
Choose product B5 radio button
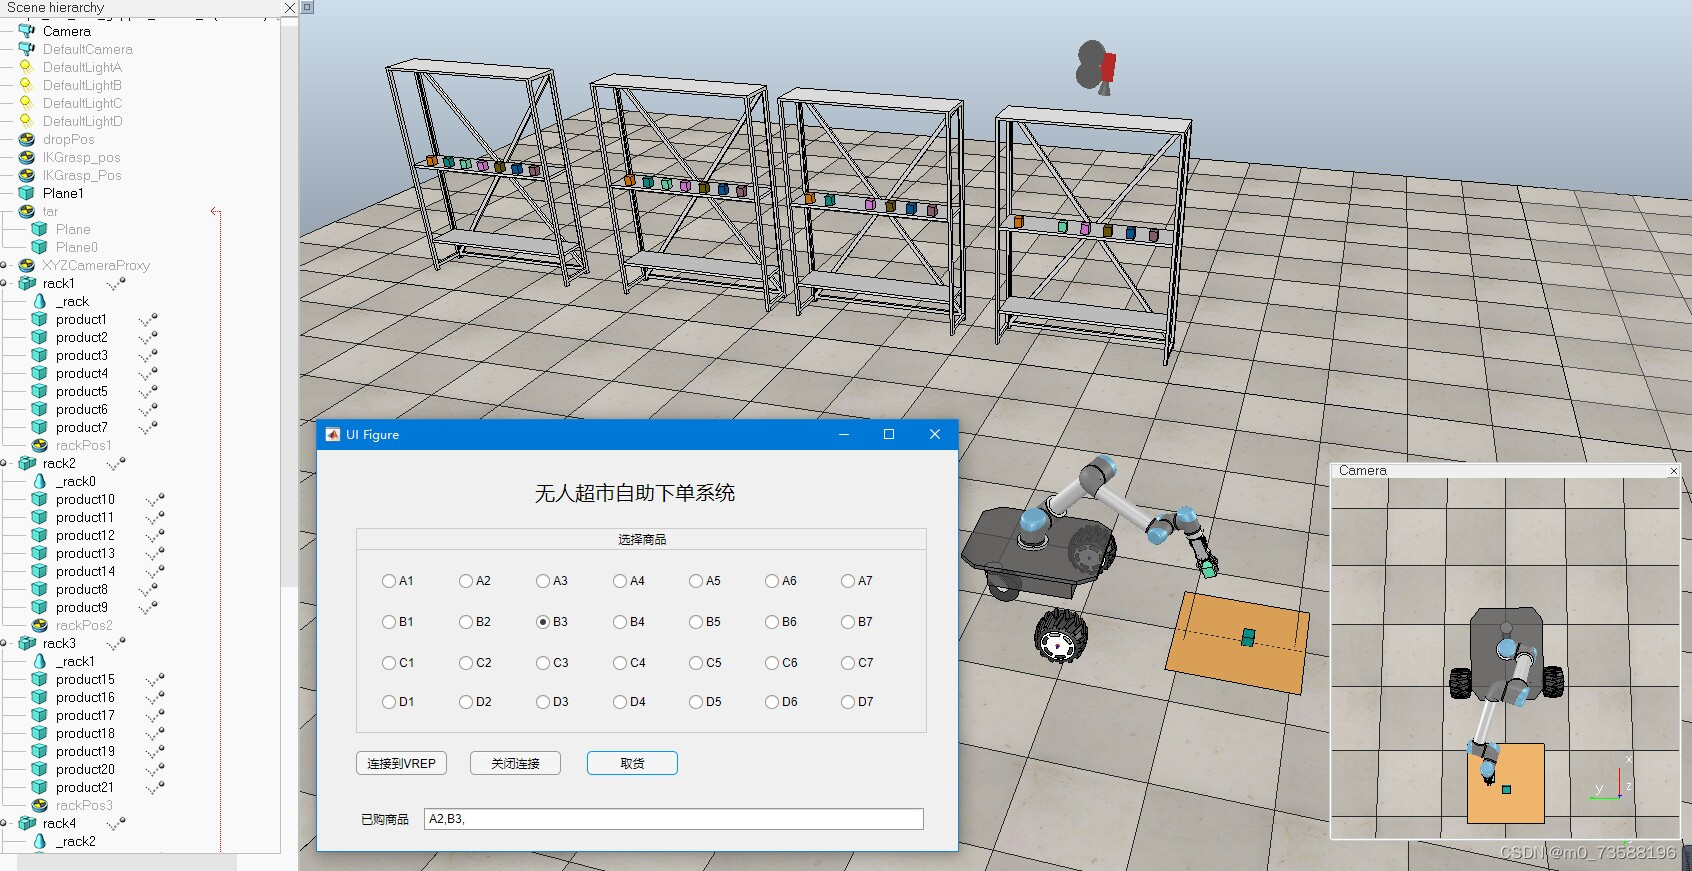pyautogui.click(x=696, y=621)
